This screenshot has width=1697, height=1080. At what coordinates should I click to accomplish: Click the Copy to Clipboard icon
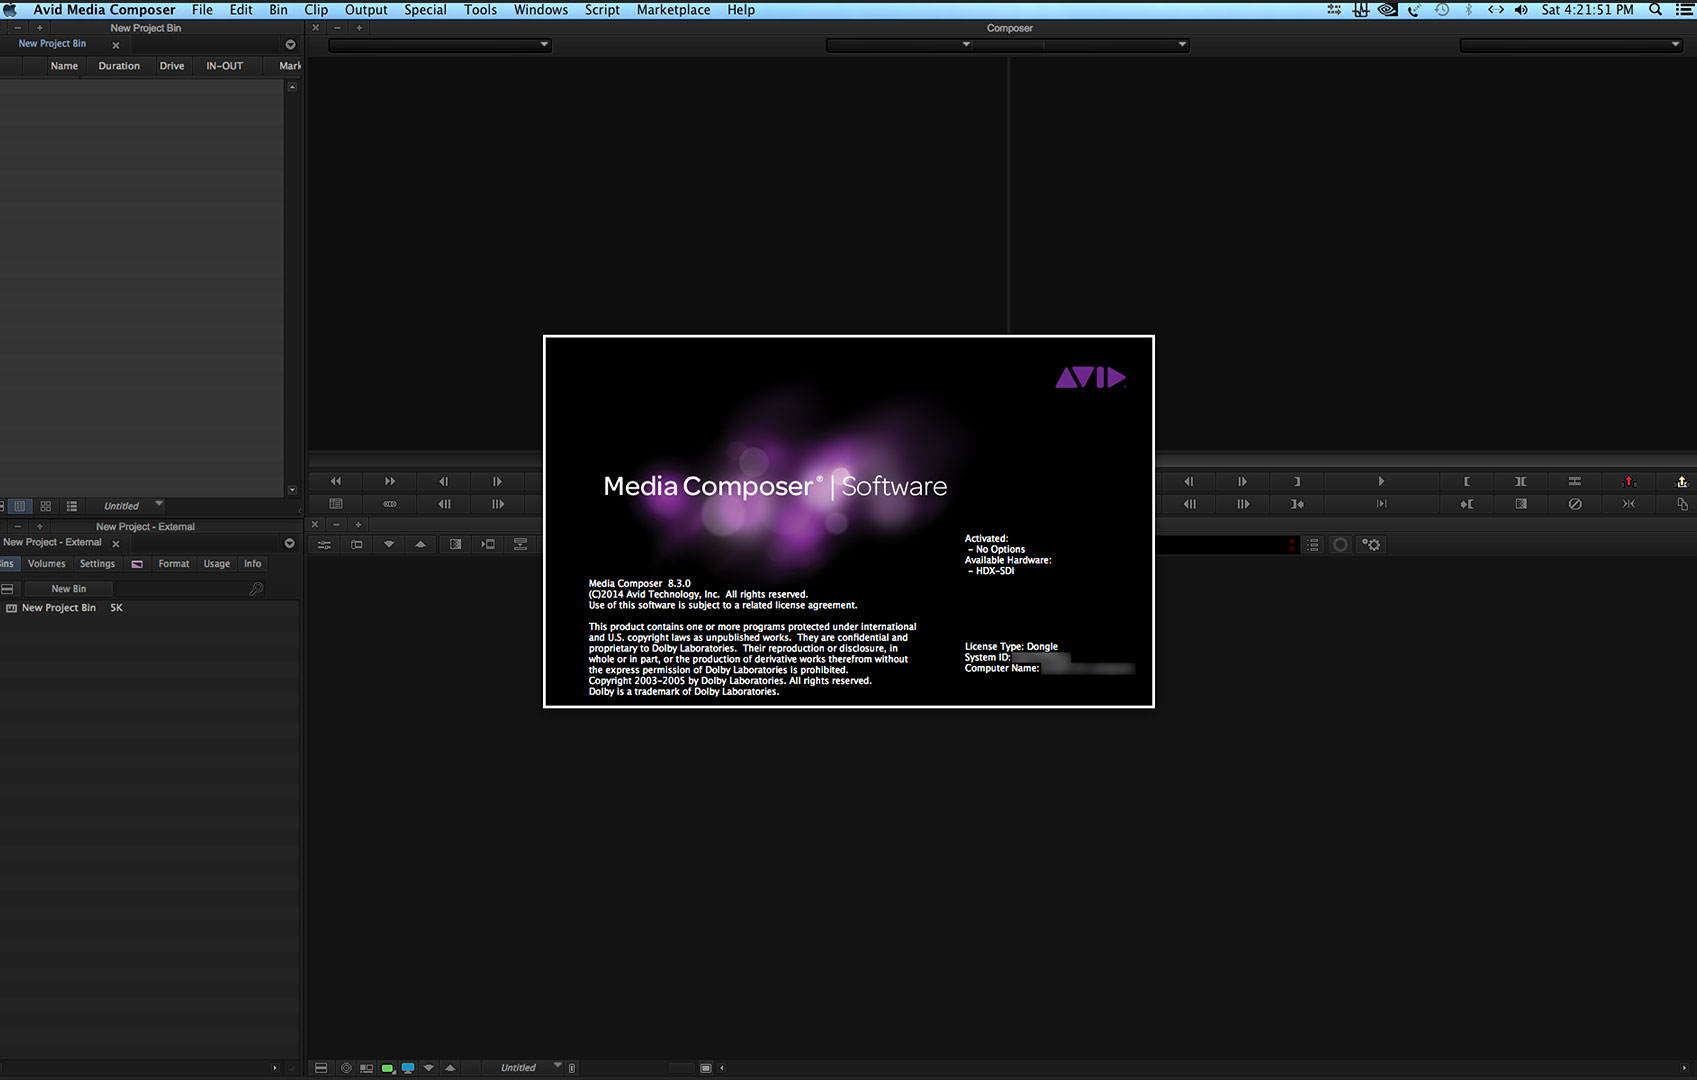point(1682,504)
